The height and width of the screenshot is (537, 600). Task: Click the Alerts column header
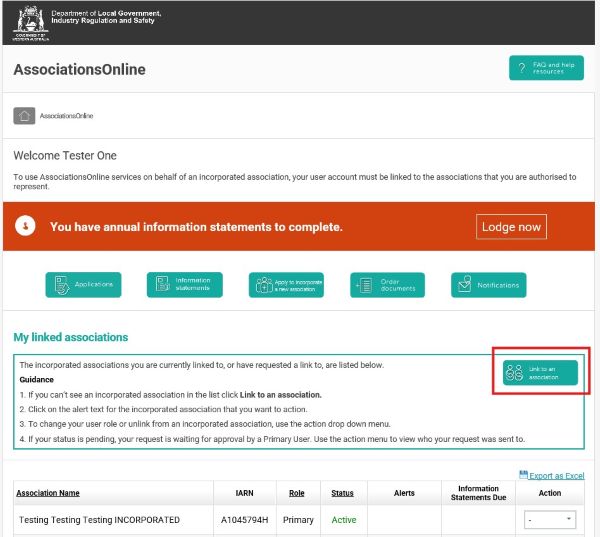(x=404, y=493)
